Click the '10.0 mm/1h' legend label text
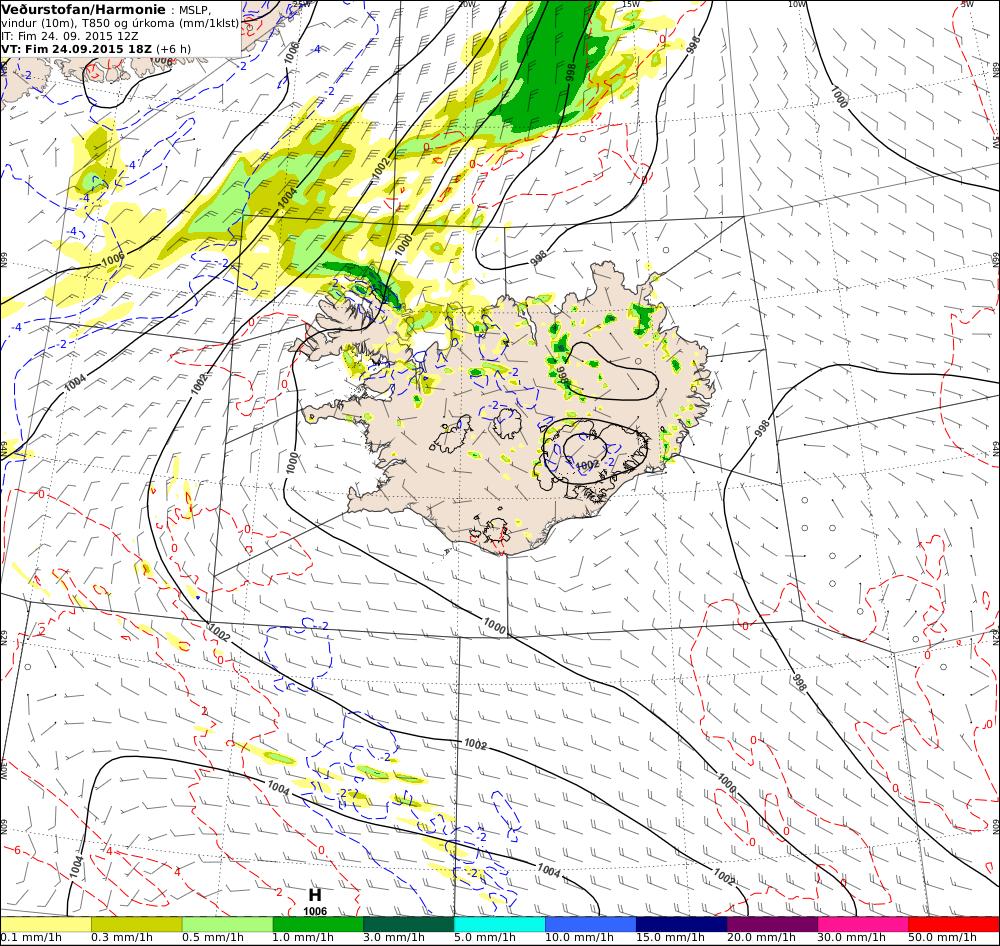 [579, 938]
